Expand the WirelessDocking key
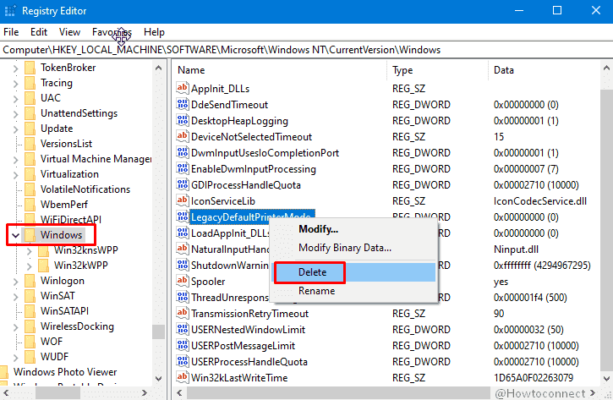 (15, 327)
